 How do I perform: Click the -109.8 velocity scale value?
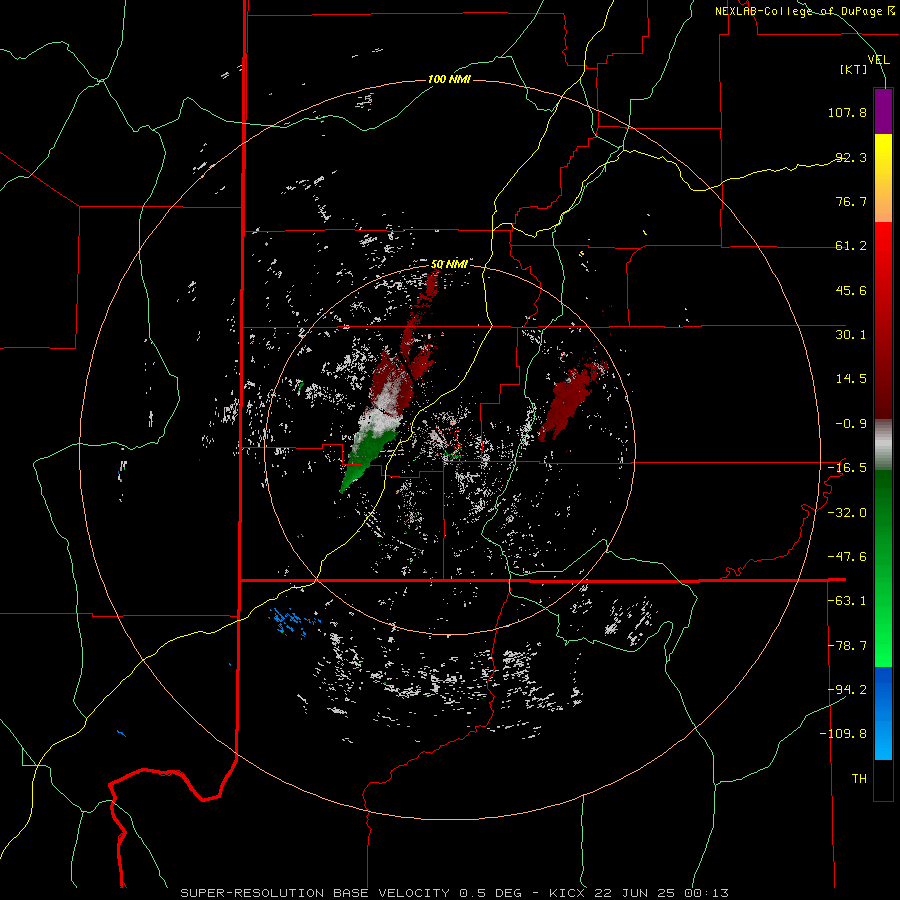pyautogui.click(x=843, y=734)
